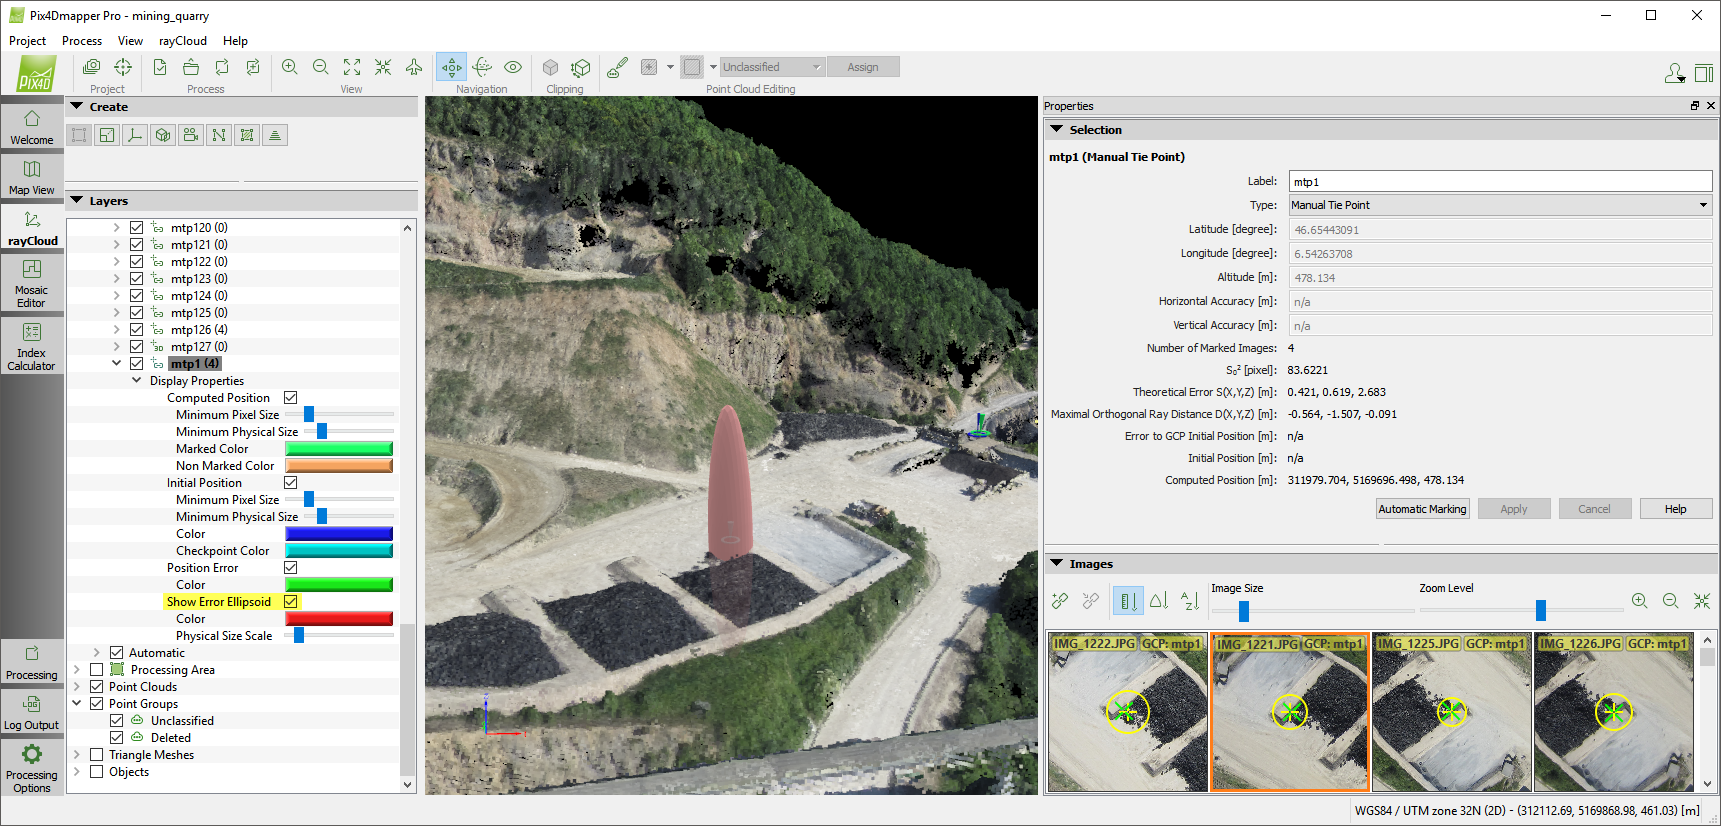Toggle Show Error Ellipsoid checkbox
Viewport: 1721px width, 826px height.
point(291,602)
